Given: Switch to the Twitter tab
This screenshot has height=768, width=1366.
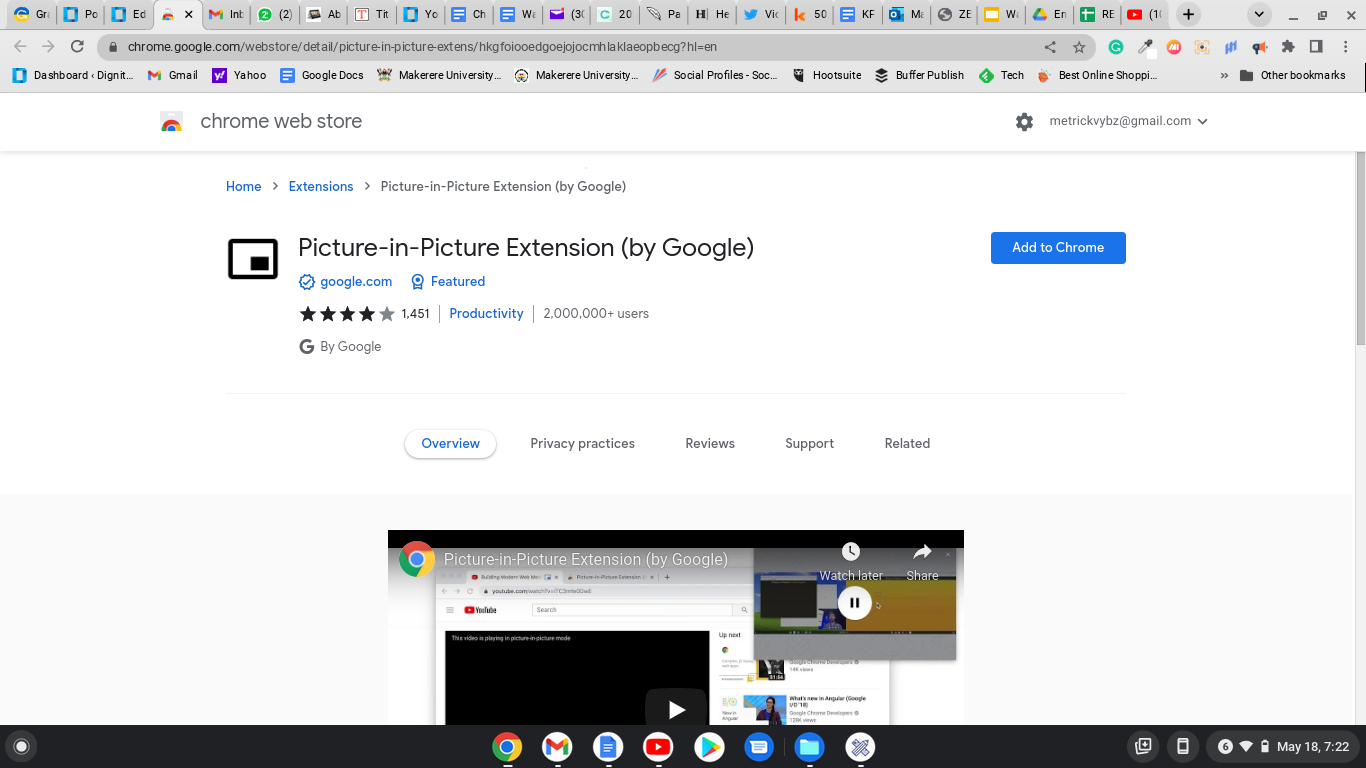Looking at the screenshot, I should (x=760, y=15).
